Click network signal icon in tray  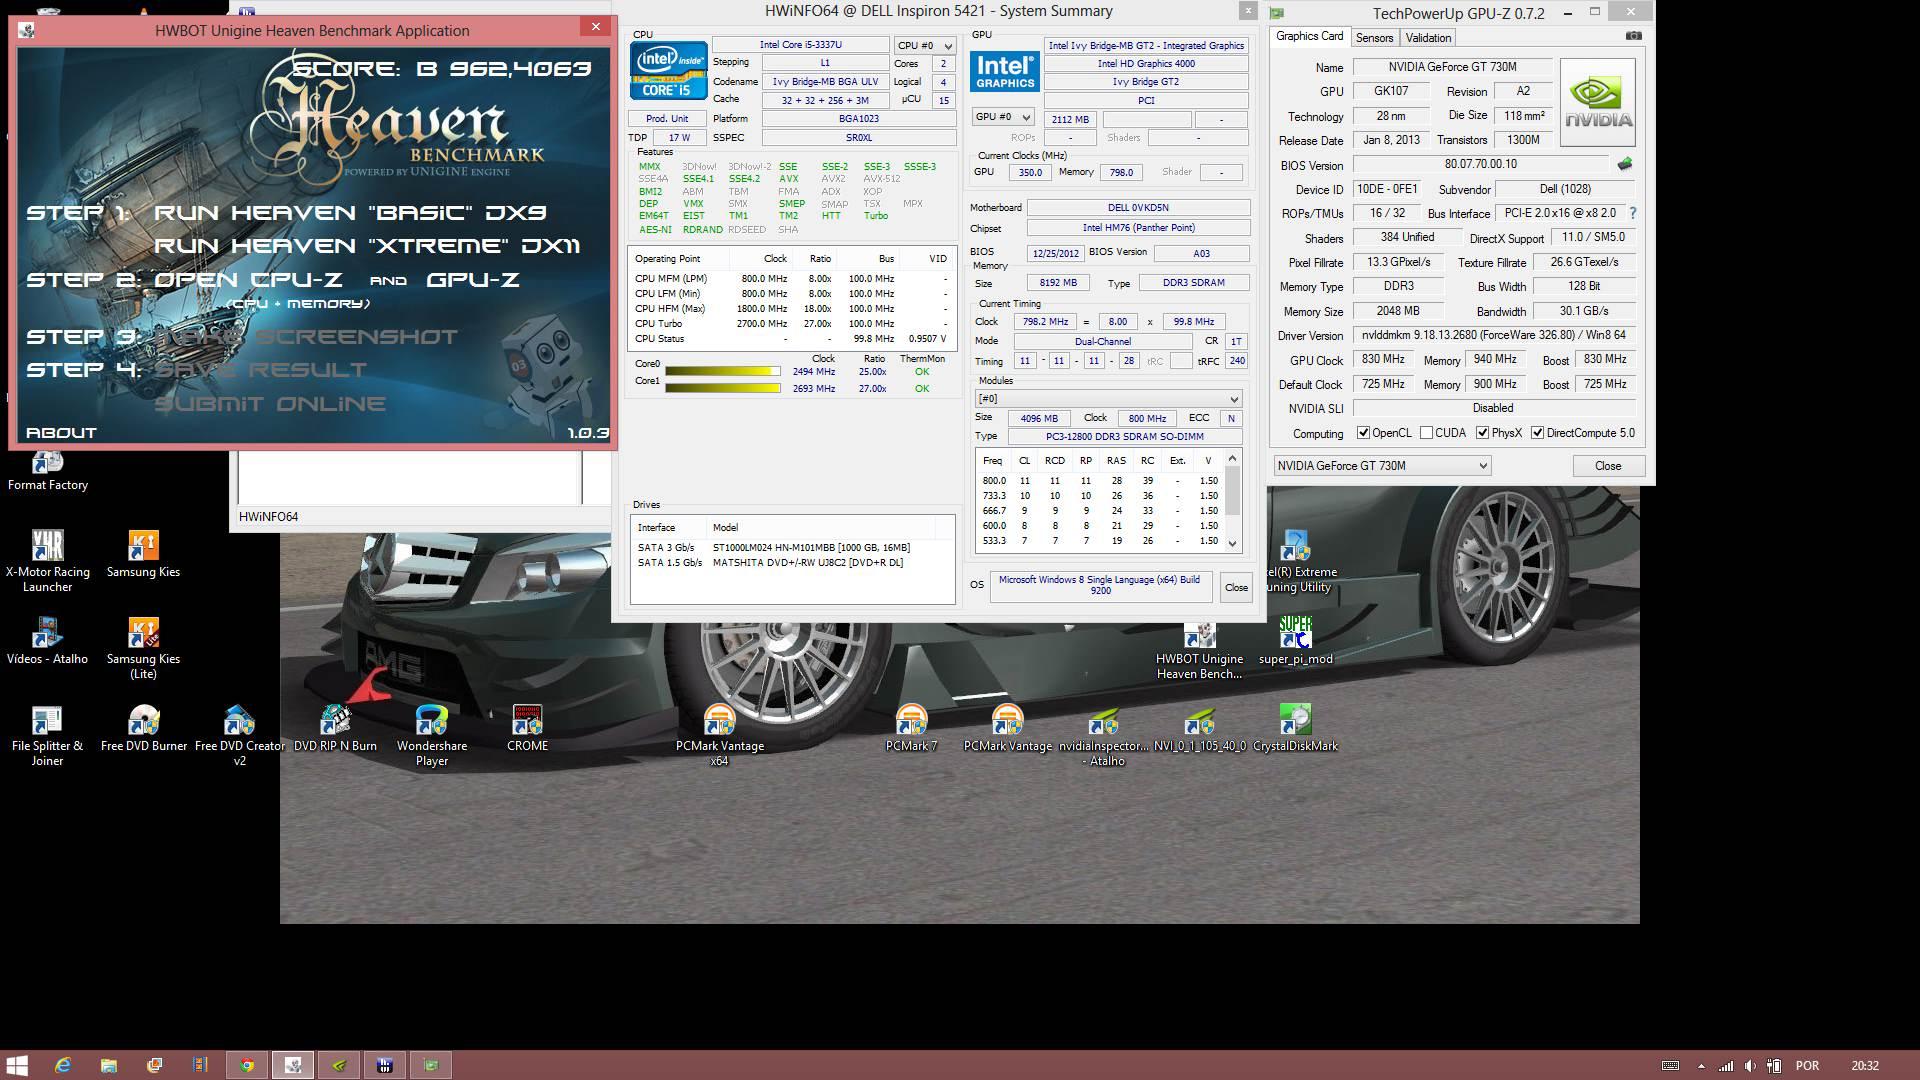coord(1726,1066)
